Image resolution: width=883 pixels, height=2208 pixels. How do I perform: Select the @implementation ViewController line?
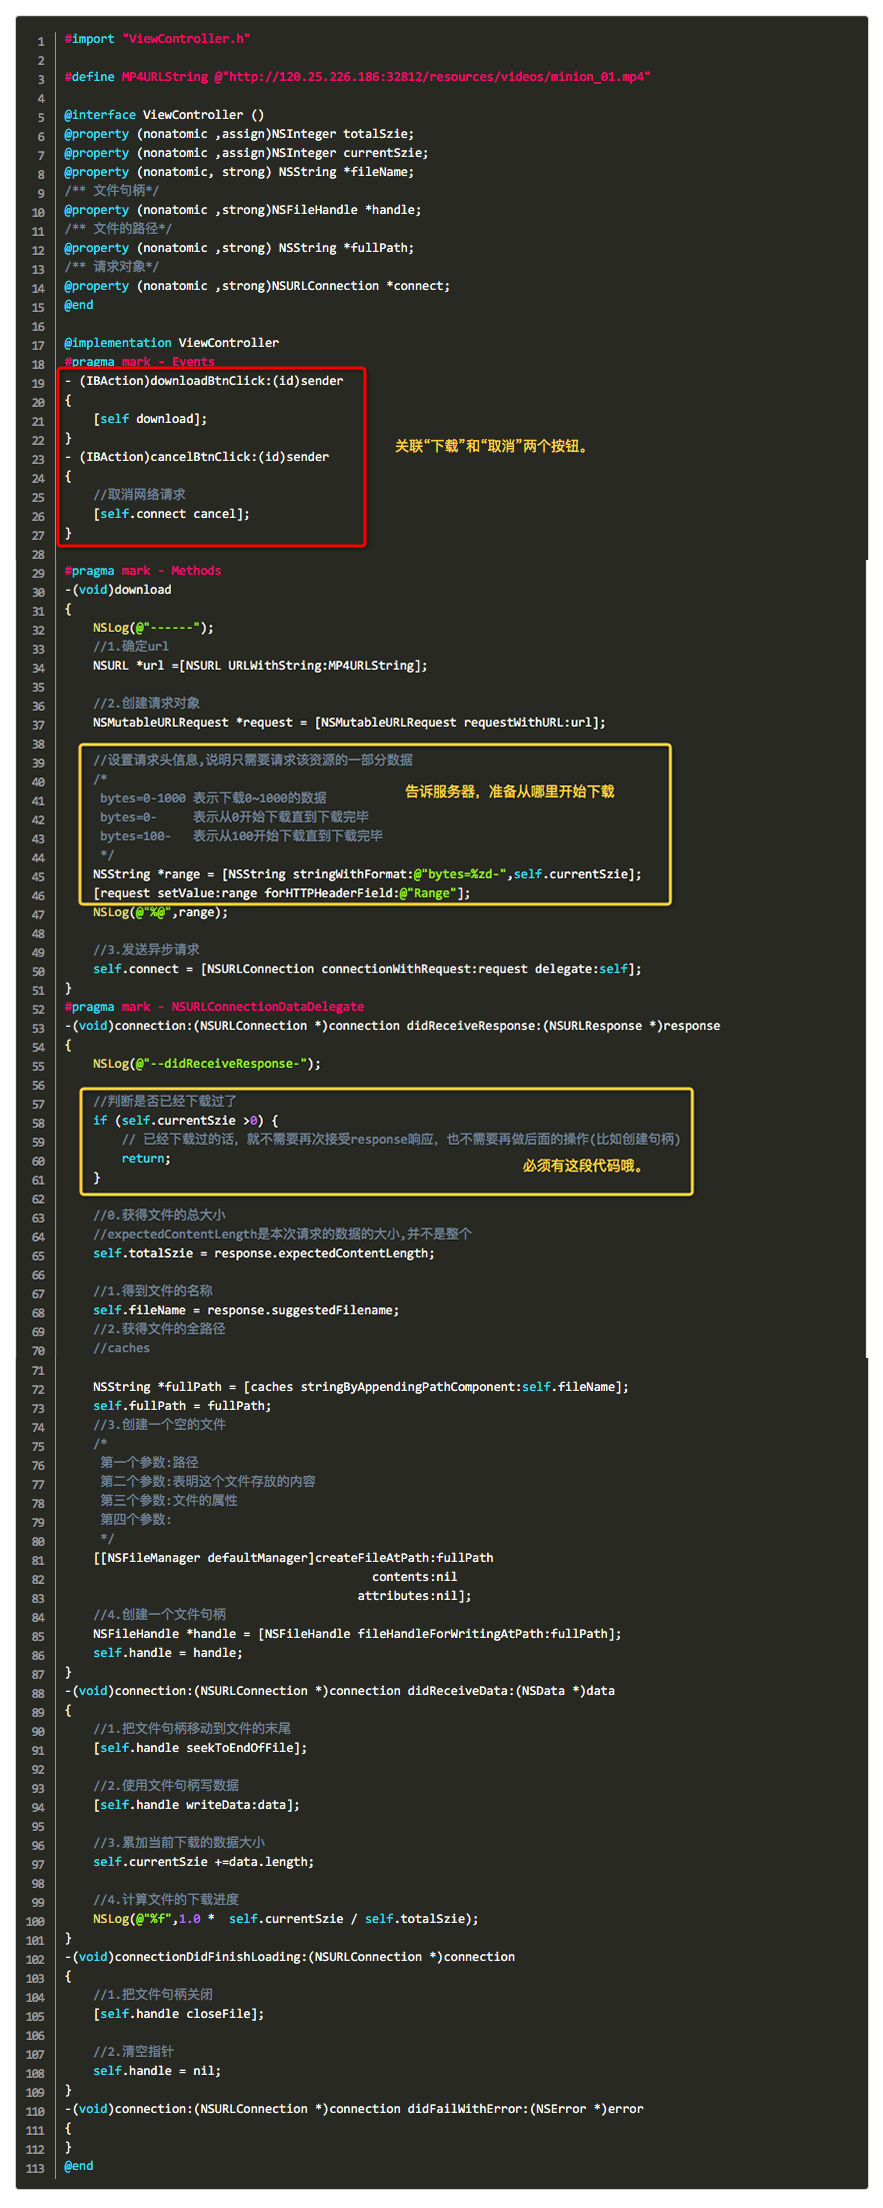(172, 343)
